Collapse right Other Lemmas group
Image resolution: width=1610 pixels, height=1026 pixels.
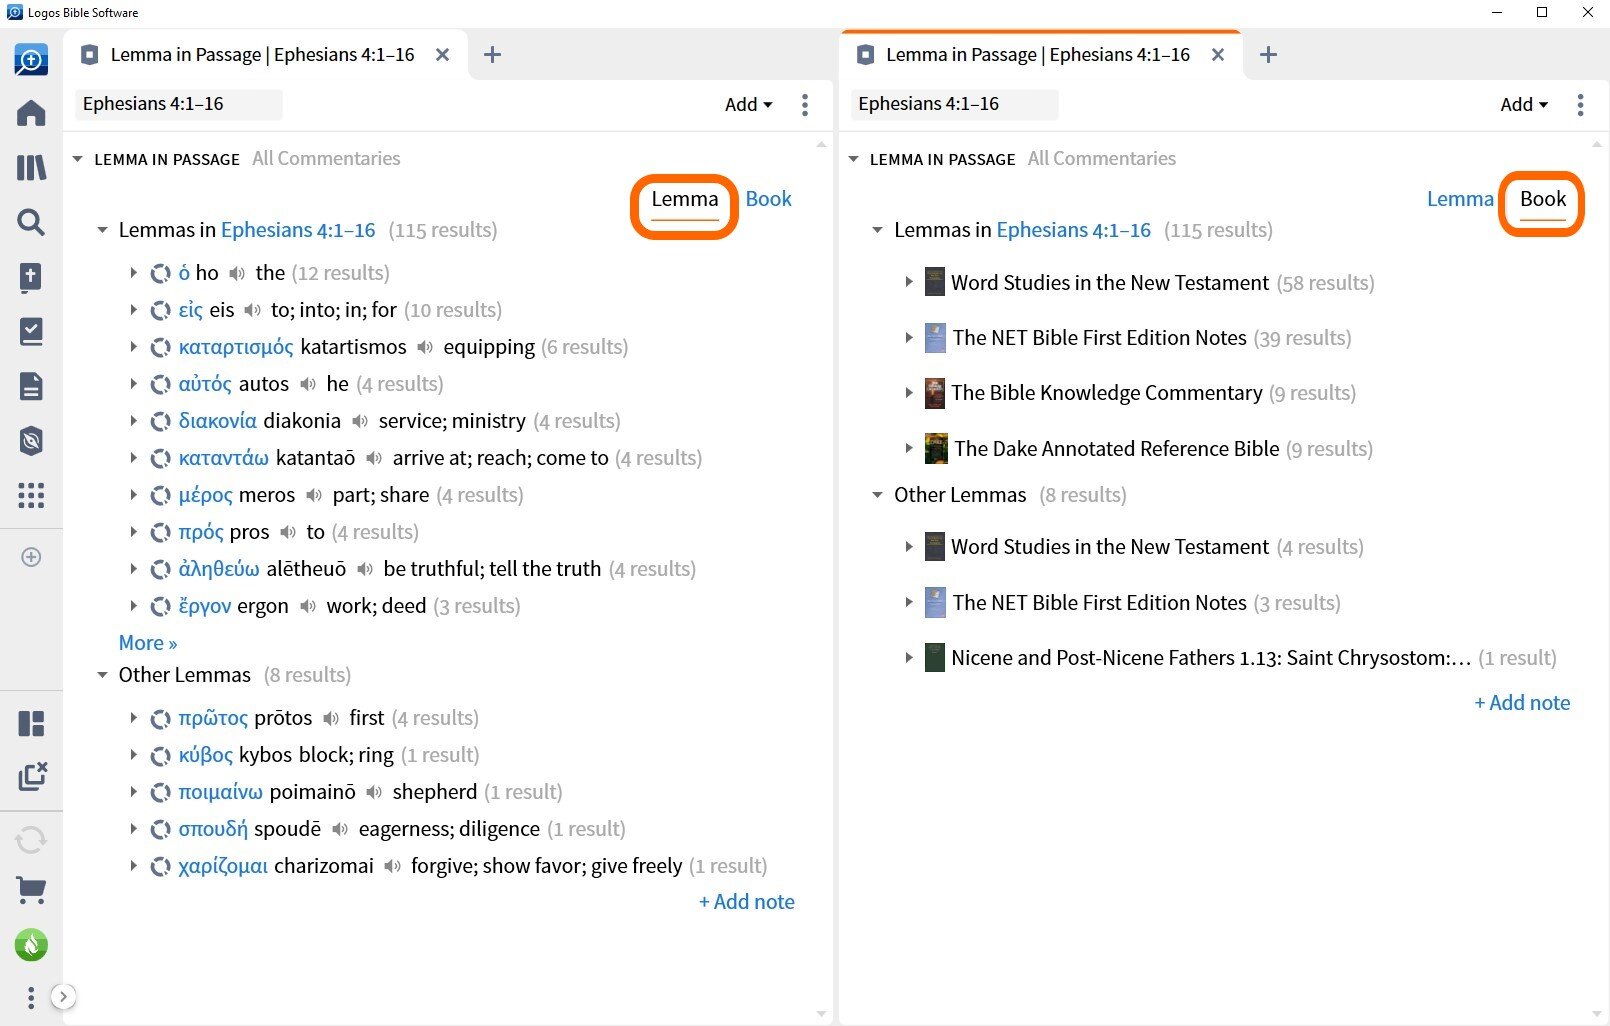(x=877, y=495)
